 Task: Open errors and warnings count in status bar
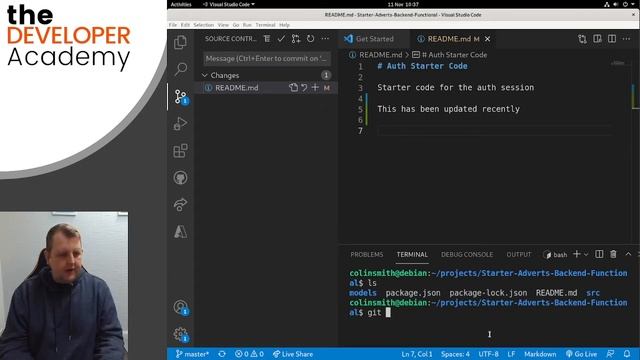[x=249, y=354]
